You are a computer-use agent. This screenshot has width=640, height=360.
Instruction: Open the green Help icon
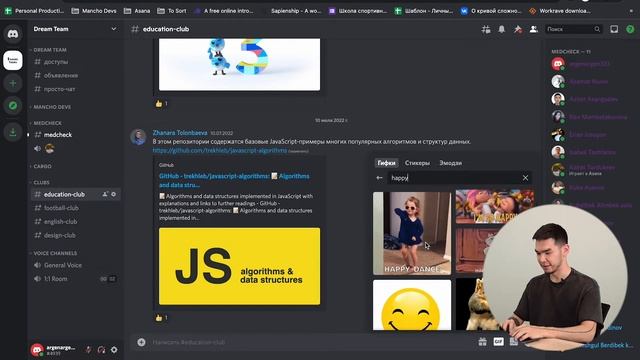pos(630,29)
